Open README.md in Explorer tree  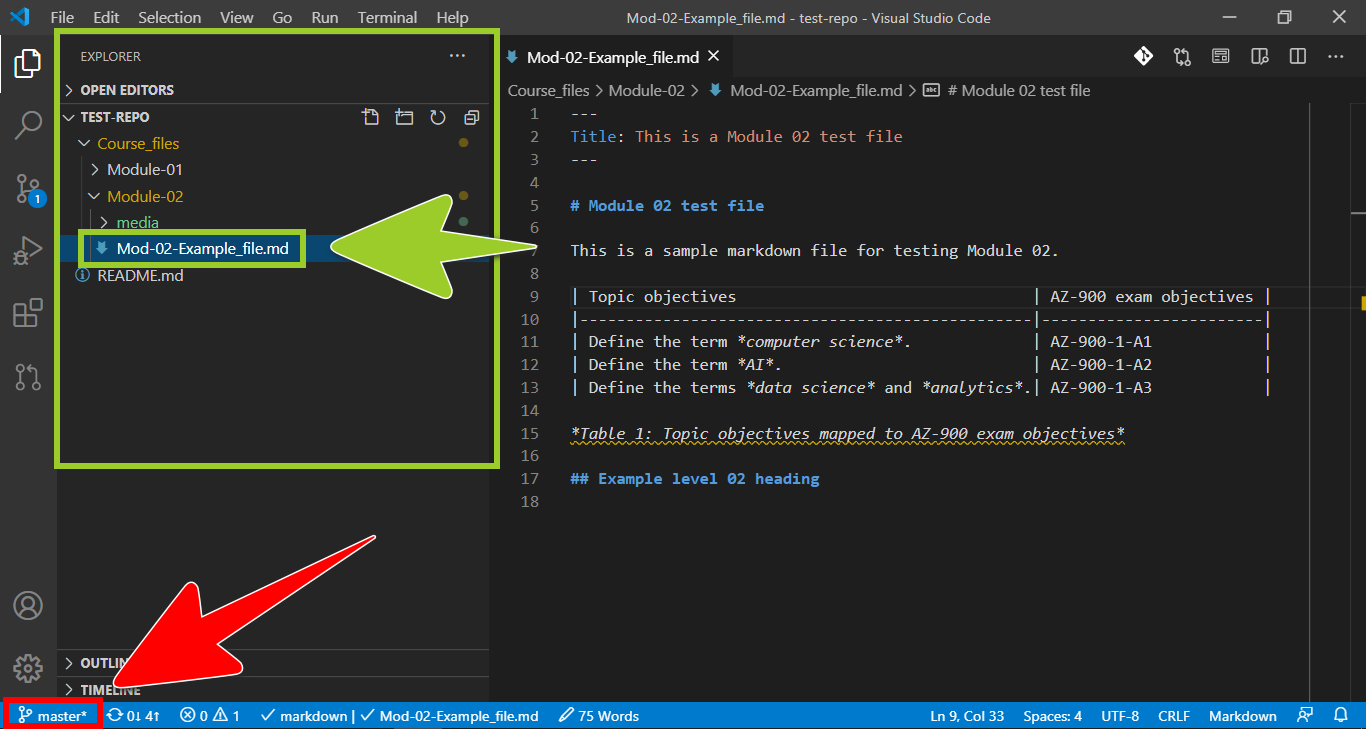point(140,275)
